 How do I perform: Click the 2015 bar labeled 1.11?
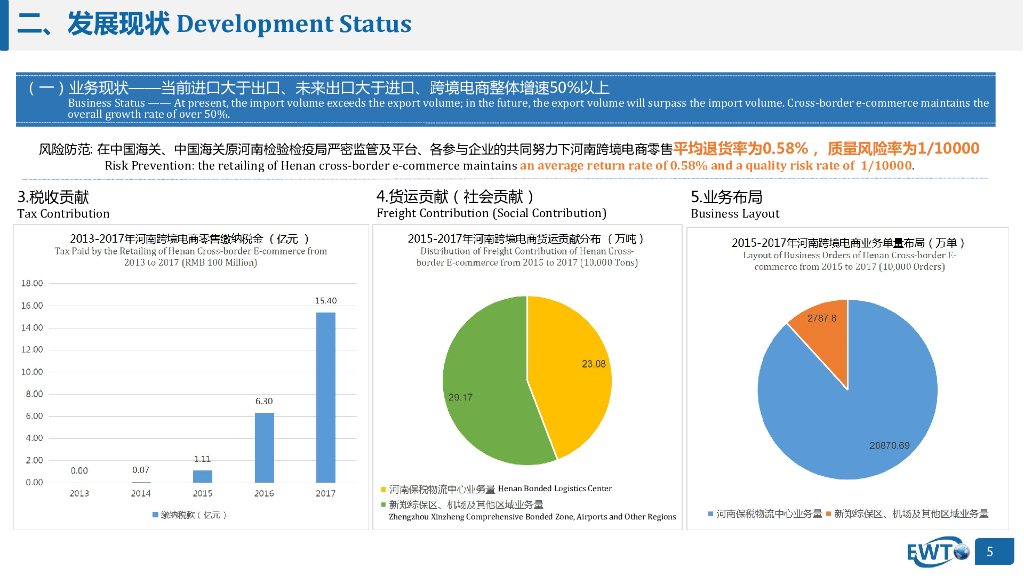tap(203, 476)
